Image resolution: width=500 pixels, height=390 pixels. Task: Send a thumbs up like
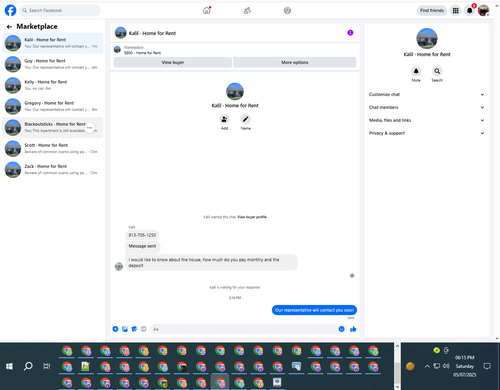click(x=353, y=329)
